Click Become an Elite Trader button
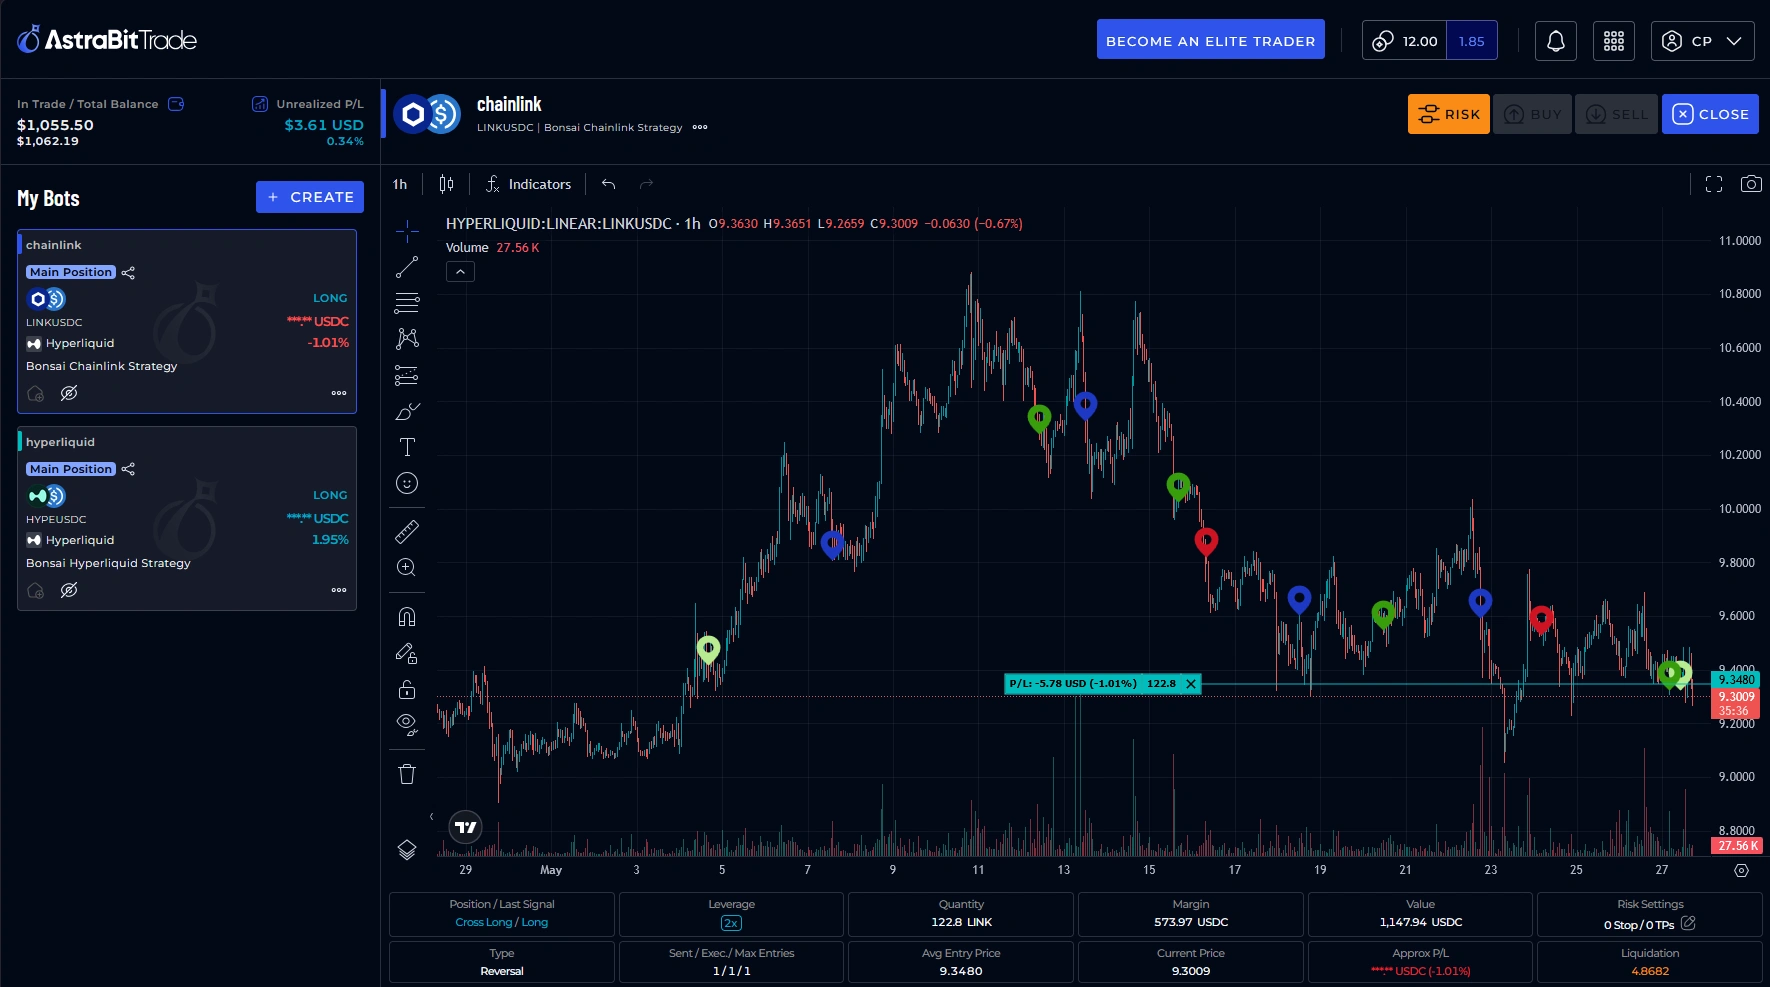 click(1210, 40)
